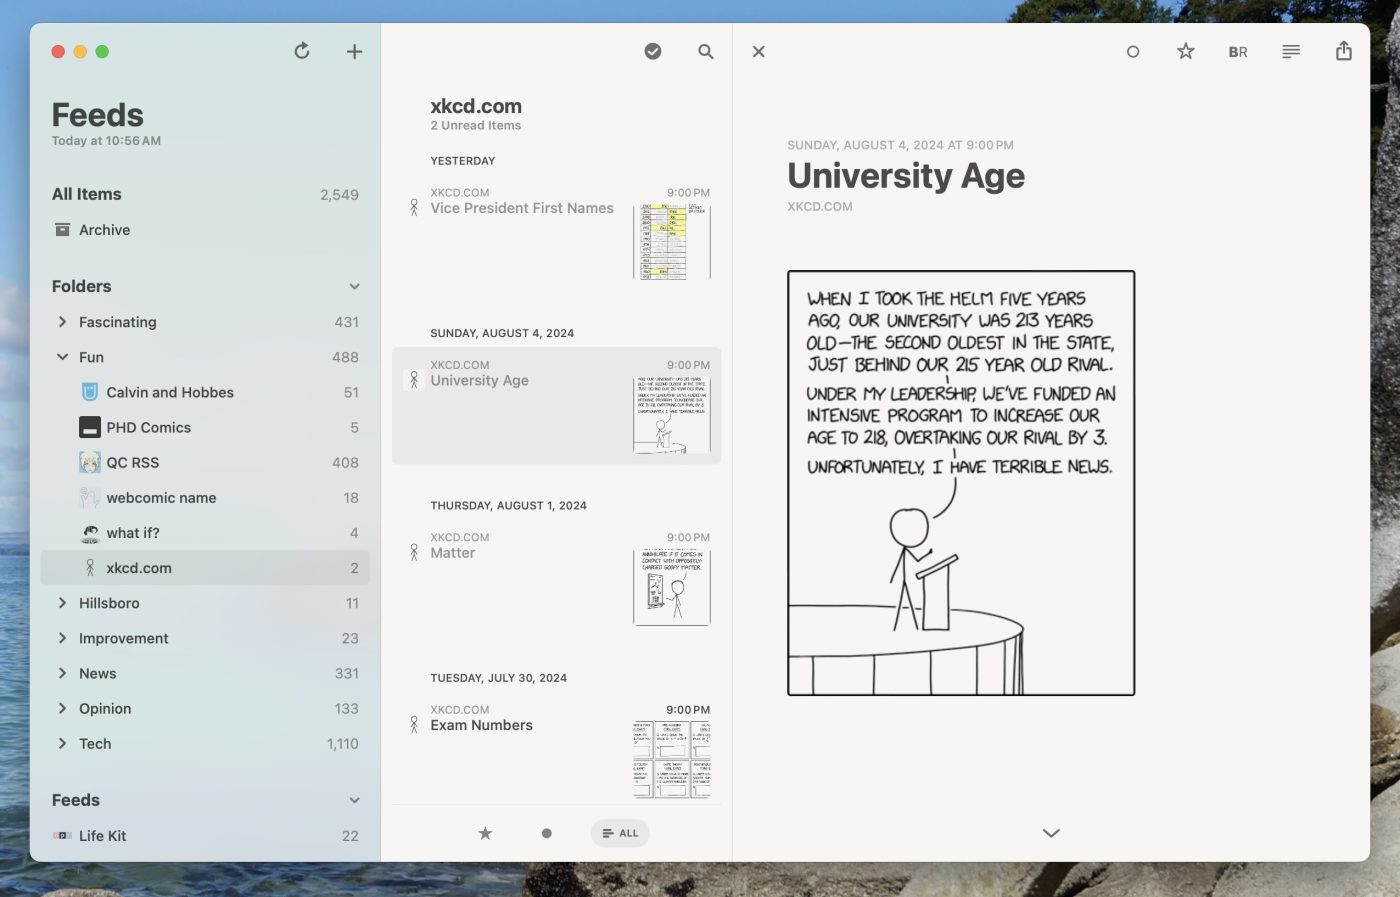Select the News folder name
Screen dimensions: 1400x897
98,673
